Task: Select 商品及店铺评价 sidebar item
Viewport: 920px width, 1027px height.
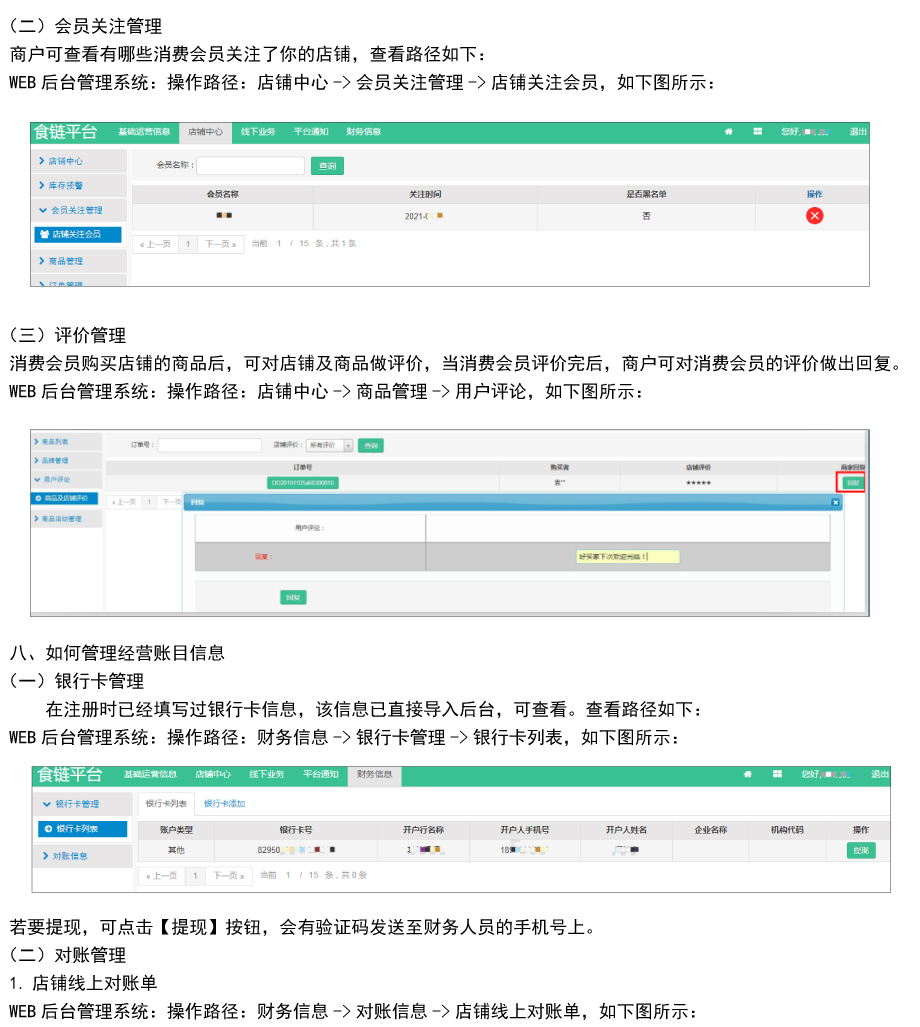Action: (65, 498)
